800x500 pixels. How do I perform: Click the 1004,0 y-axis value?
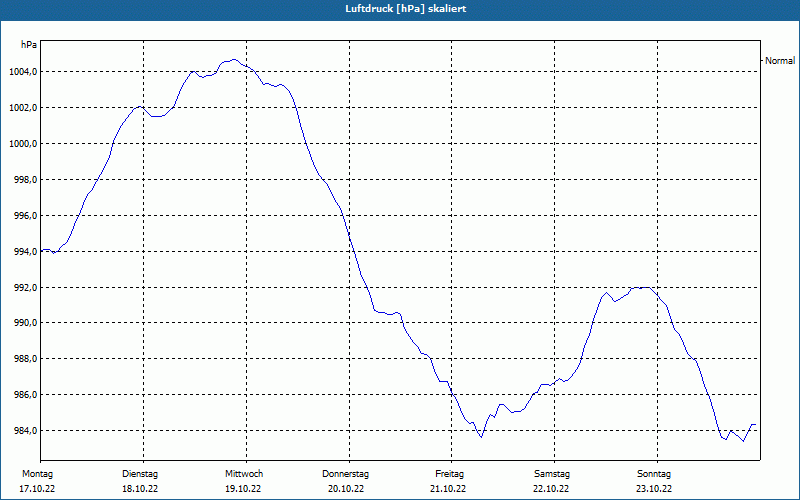point(23,72)
